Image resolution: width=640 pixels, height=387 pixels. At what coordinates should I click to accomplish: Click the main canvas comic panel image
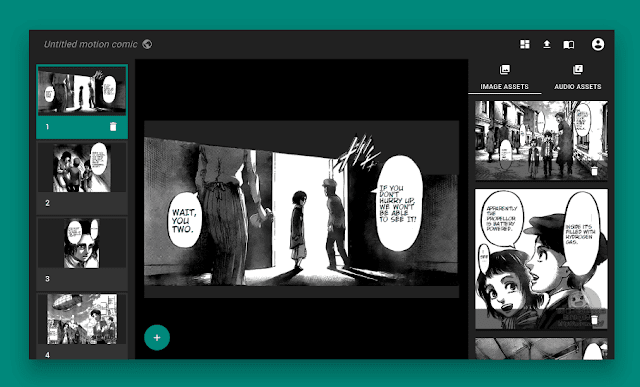[x=301, y=209]
